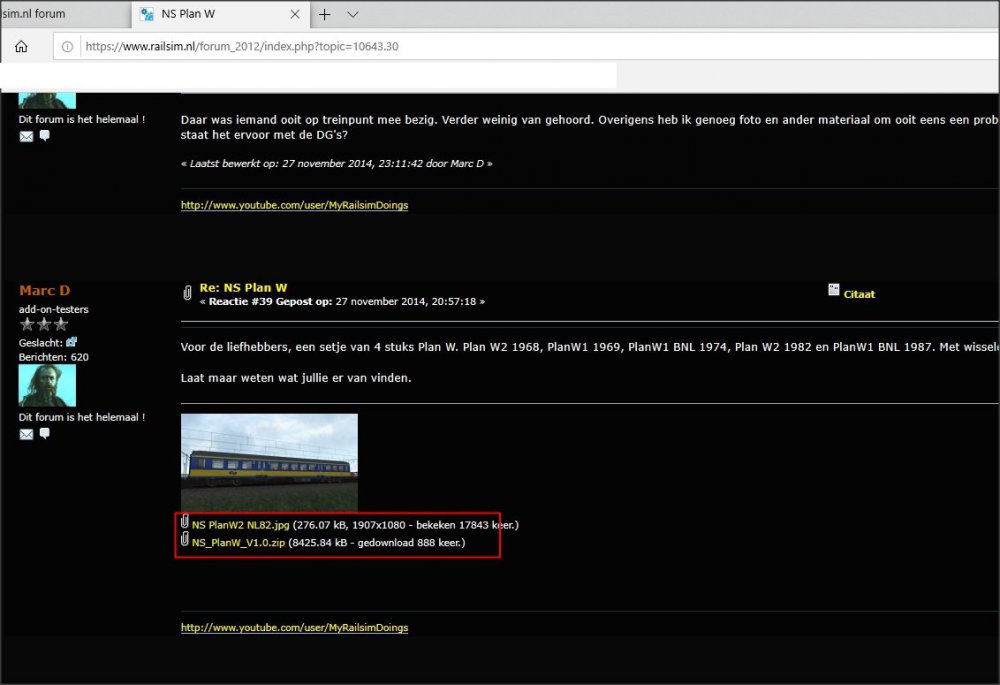The image size is (1000, 685).
Task: Click speech bubble icon in top post profile
Action: point(44,136)
